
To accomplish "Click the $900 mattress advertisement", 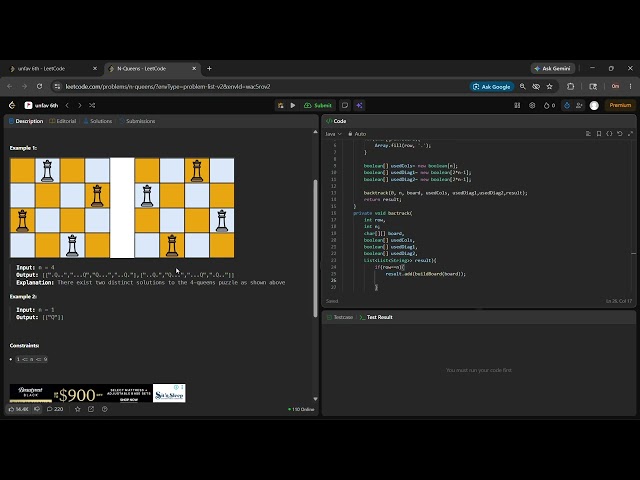I will [98, 393].
